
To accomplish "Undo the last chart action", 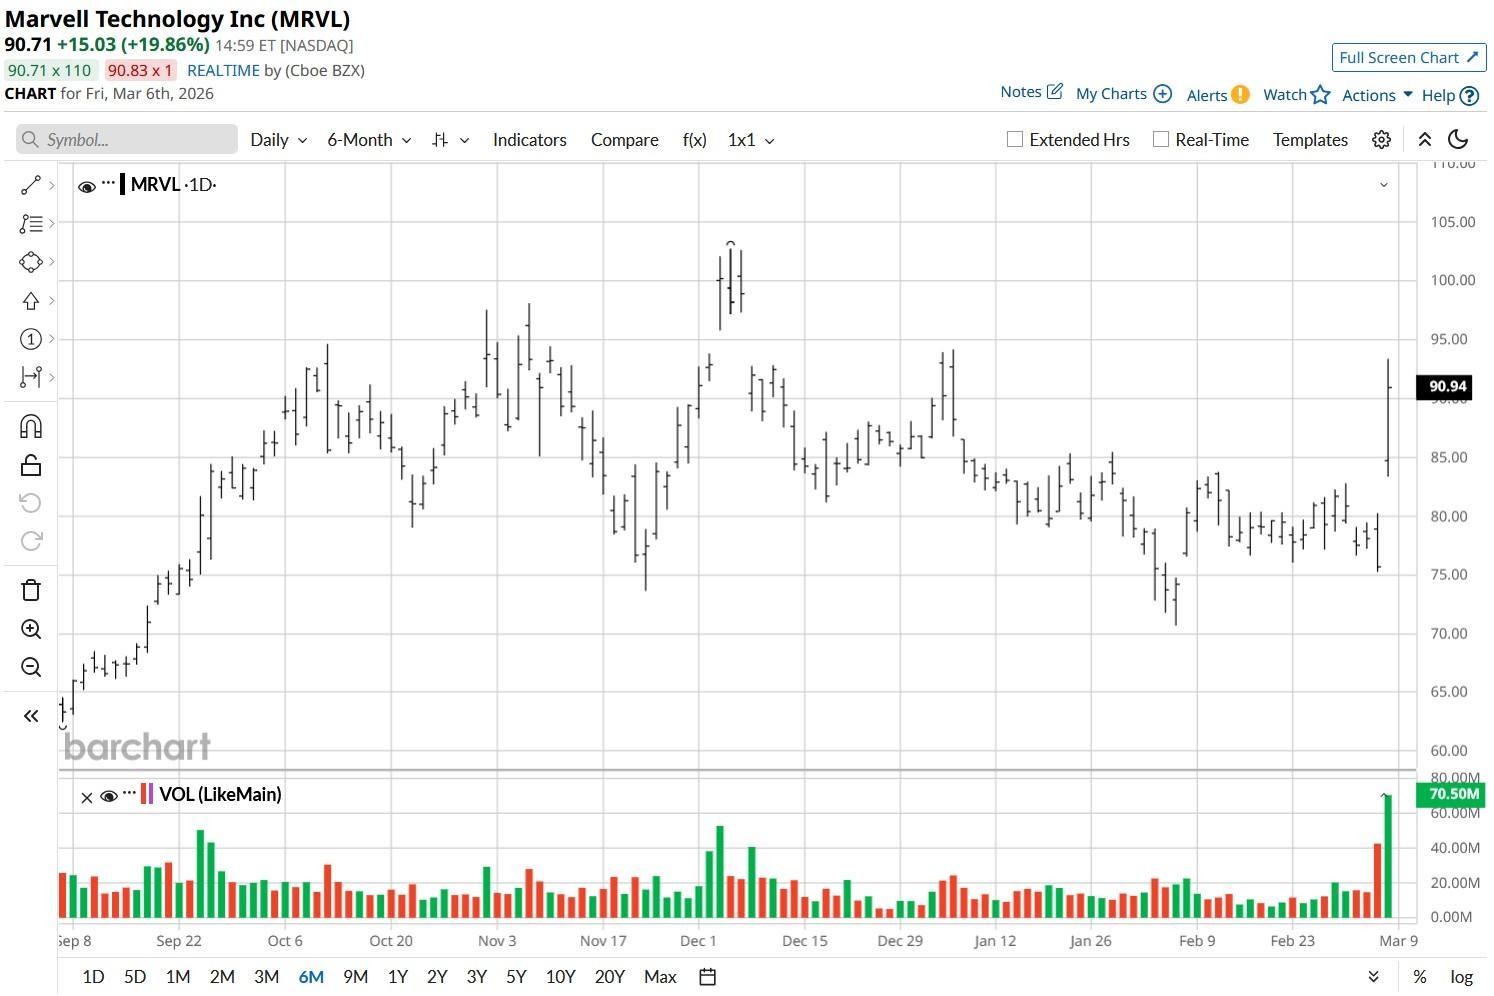I will (31, 503).
